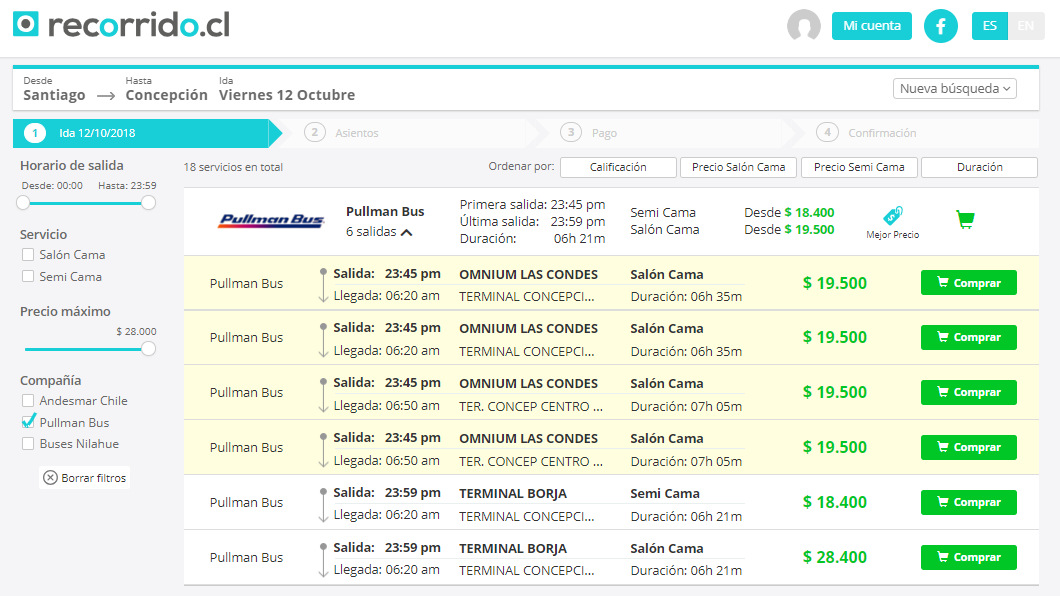Click the green cart icon in Pullman Bus summary
This screenshot has height=596, width=1060.
pyautogui.click(x=965, y=219)
